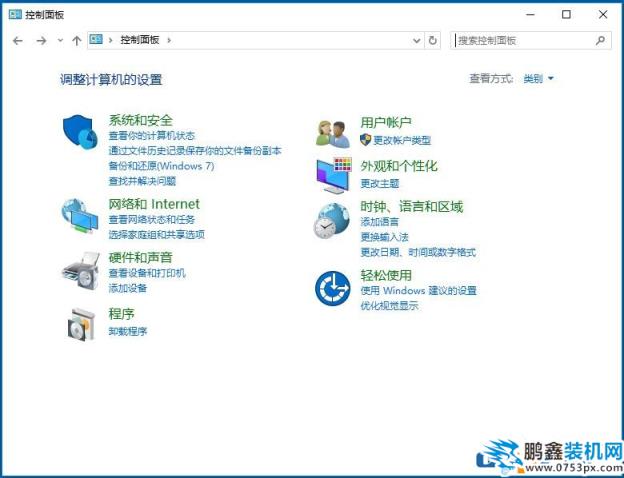Expand the address bar history dropdown
The width and height of the screenshot is (624, 478).
pos(417,40)
